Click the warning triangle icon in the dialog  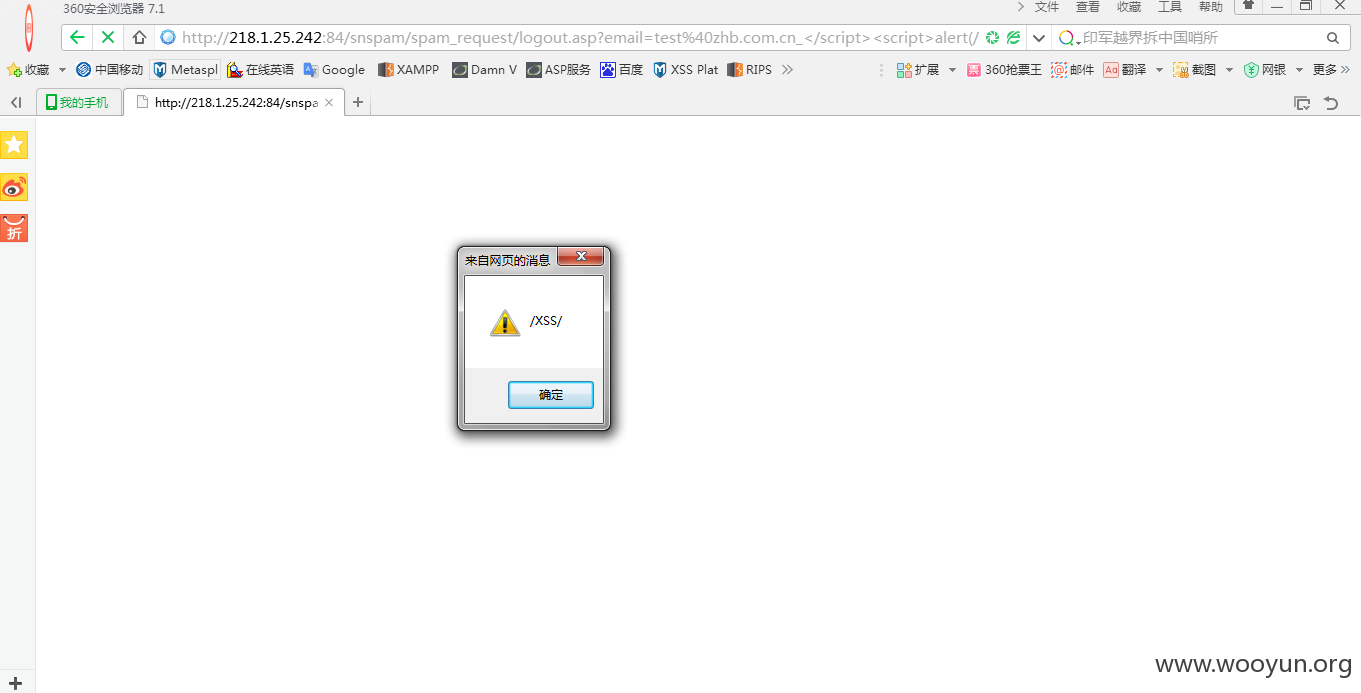pos(505,322)
